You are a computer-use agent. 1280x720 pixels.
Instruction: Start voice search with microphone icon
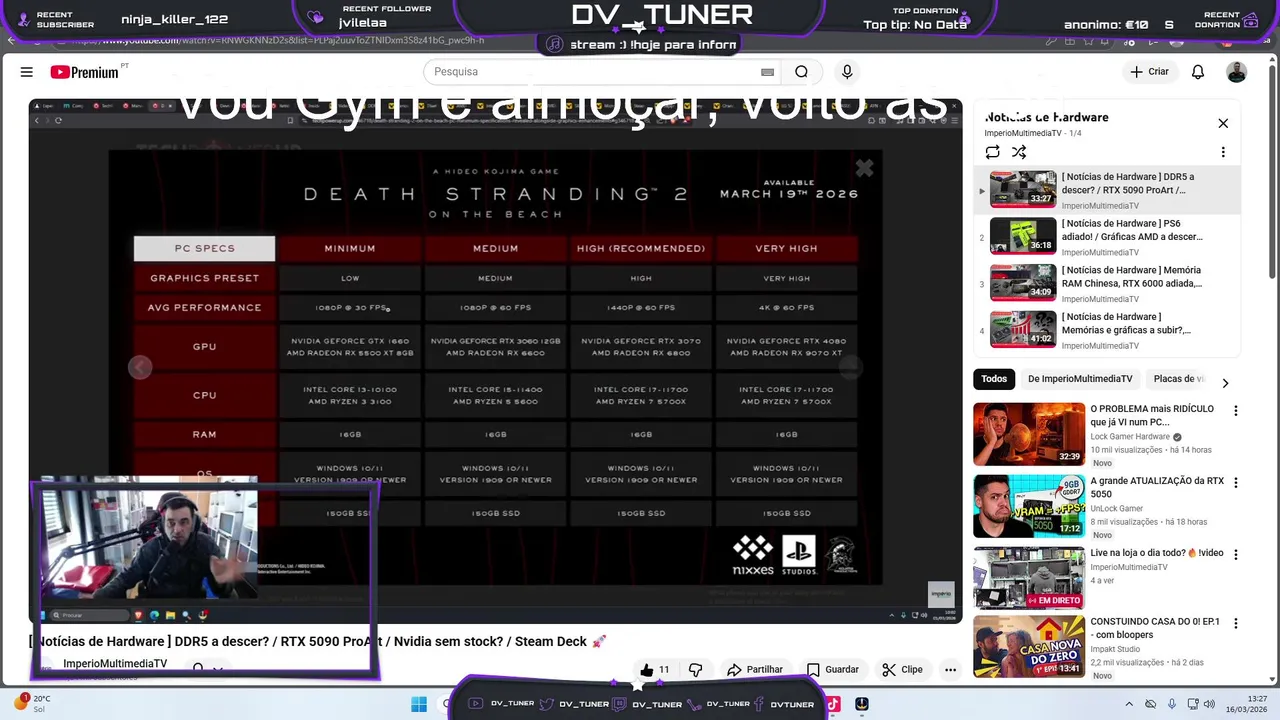tap(847, 72)
